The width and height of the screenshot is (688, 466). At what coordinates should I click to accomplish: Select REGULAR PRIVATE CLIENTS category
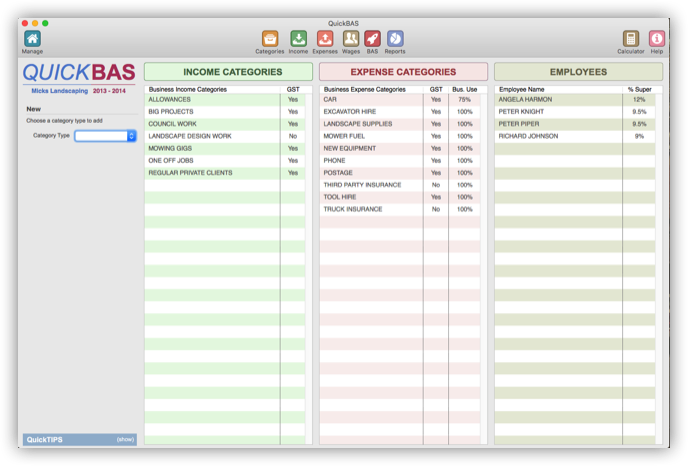coord(225,173)
